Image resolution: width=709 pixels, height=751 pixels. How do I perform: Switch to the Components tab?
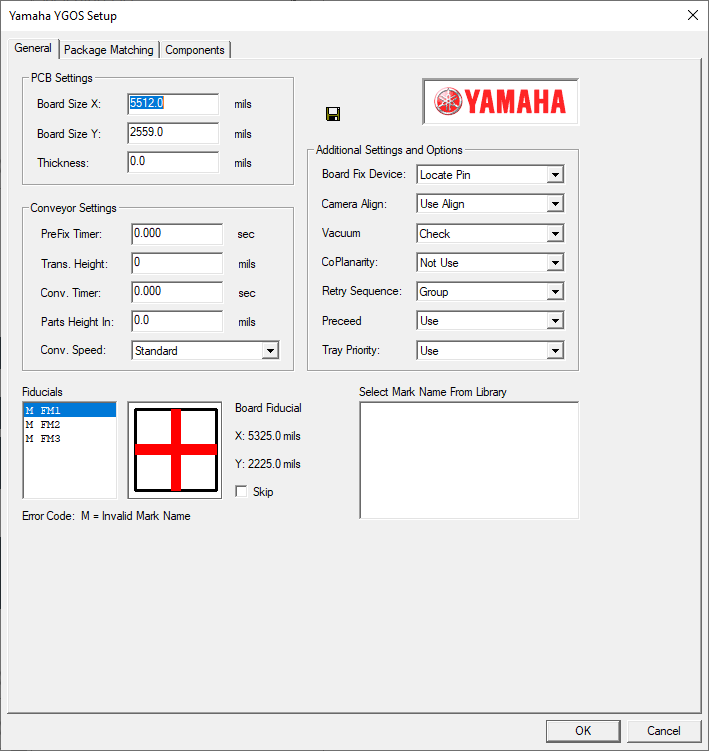194,50
